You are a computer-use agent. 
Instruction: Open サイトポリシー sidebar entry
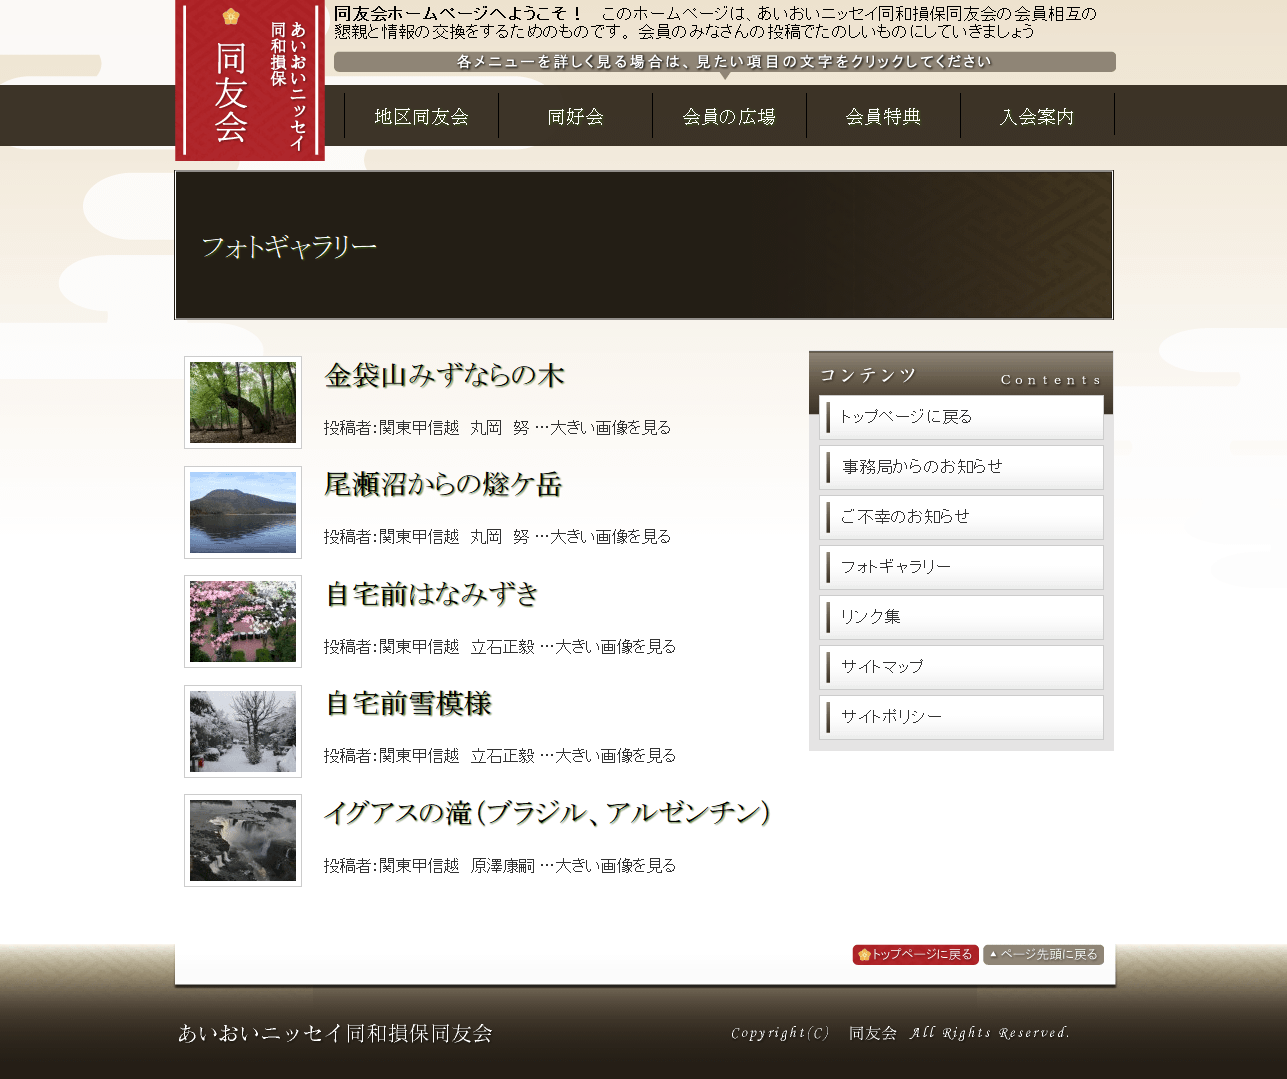coord(961,717)
